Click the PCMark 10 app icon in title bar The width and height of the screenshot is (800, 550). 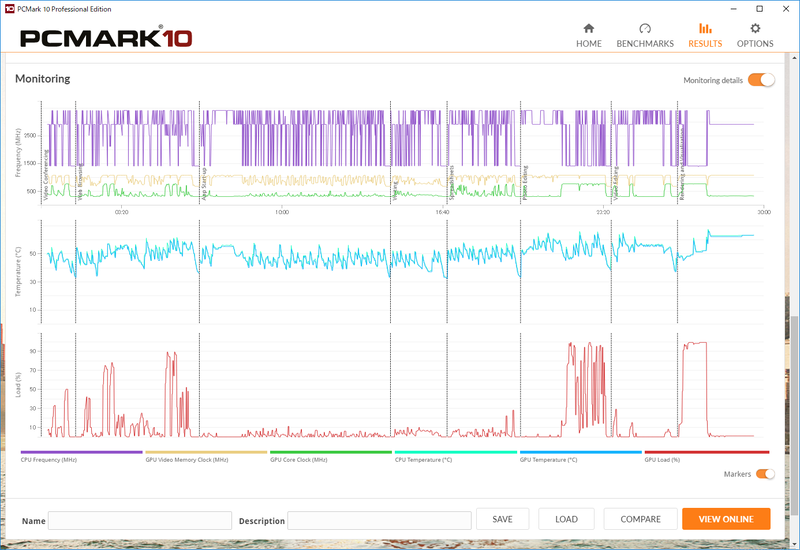(x=9, y=9)
